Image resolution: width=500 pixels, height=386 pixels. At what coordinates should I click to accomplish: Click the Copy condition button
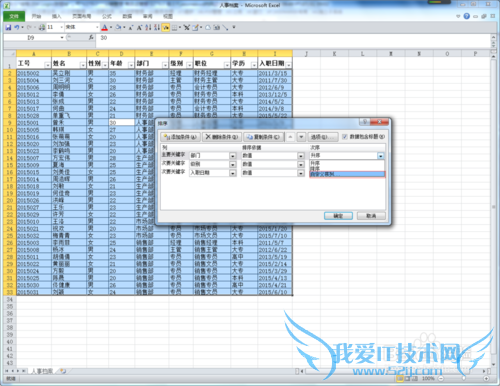click(x=263, y=137)
